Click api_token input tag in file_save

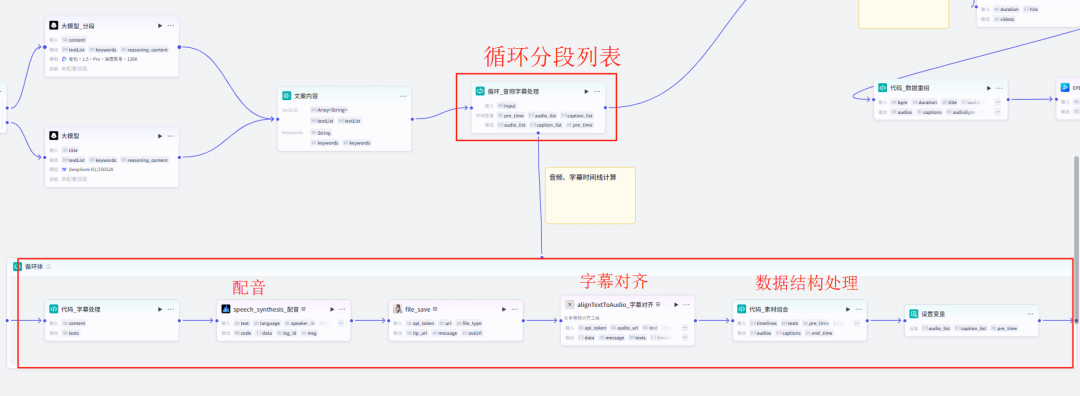[x=421, y=323]
